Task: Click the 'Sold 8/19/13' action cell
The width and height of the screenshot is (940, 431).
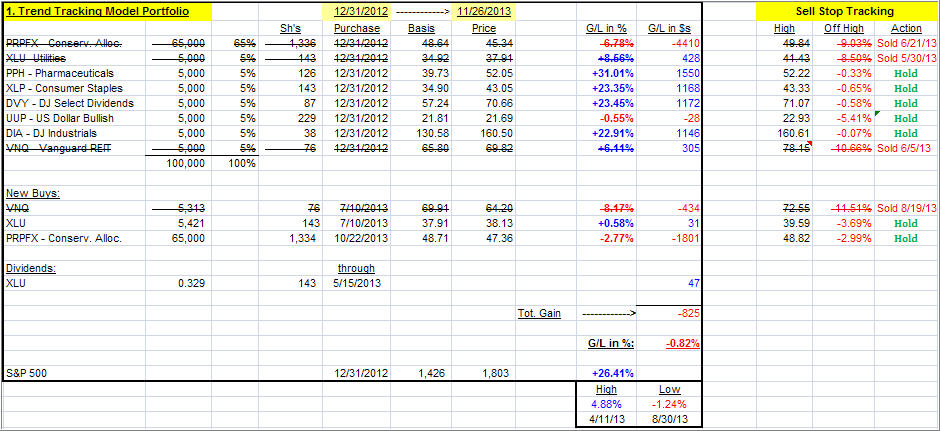Action: click(x=906, y=208)
